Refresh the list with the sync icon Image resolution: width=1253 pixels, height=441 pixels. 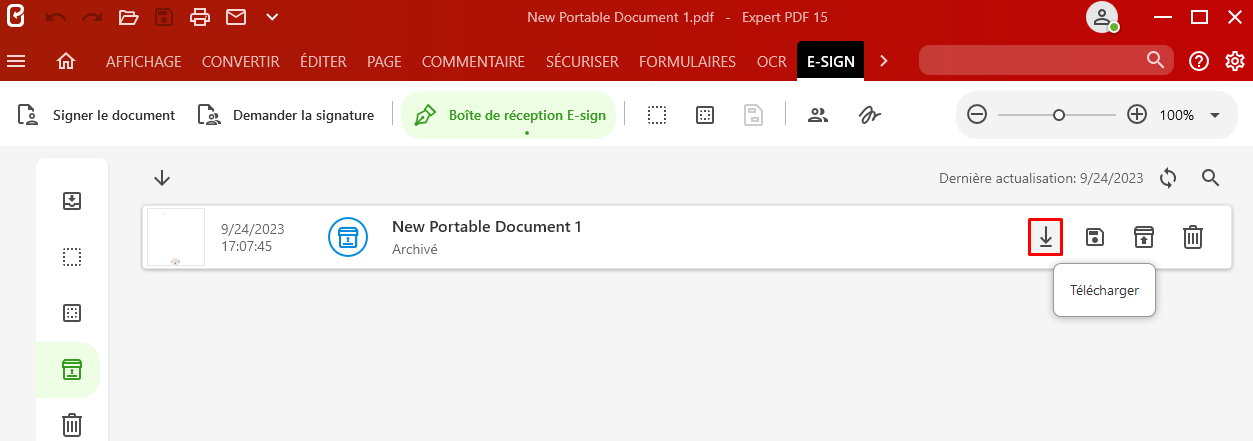pyautogui.click(x=1168, y=178)
